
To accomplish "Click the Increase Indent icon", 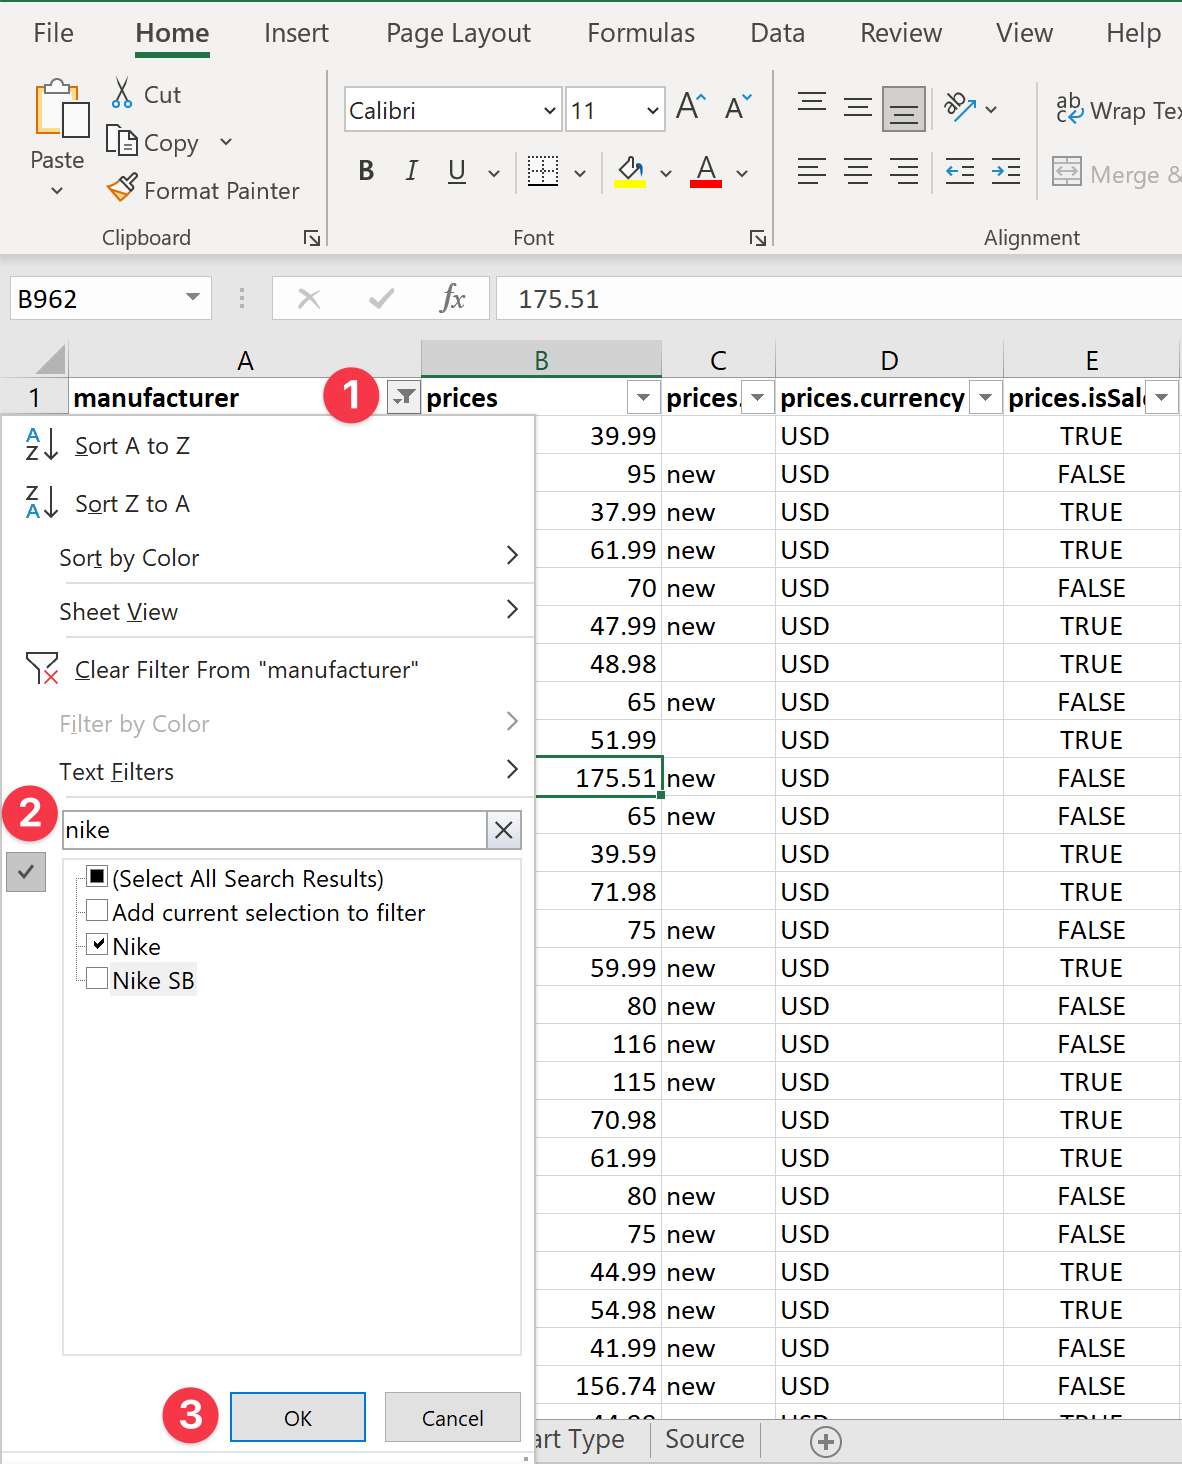I will click(1006, 172).
